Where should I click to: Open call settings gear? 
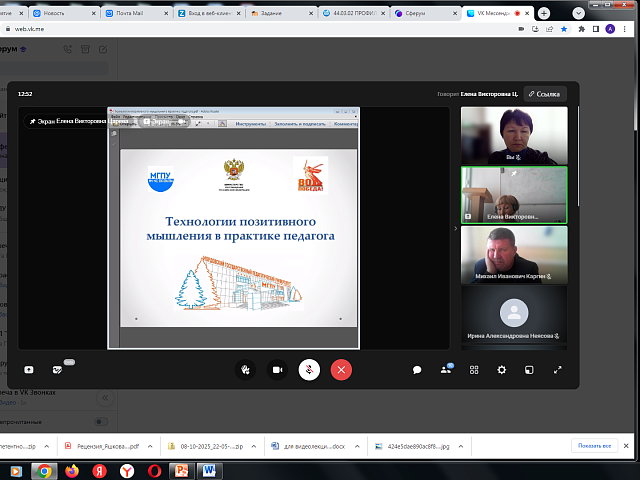coord(502,369)
